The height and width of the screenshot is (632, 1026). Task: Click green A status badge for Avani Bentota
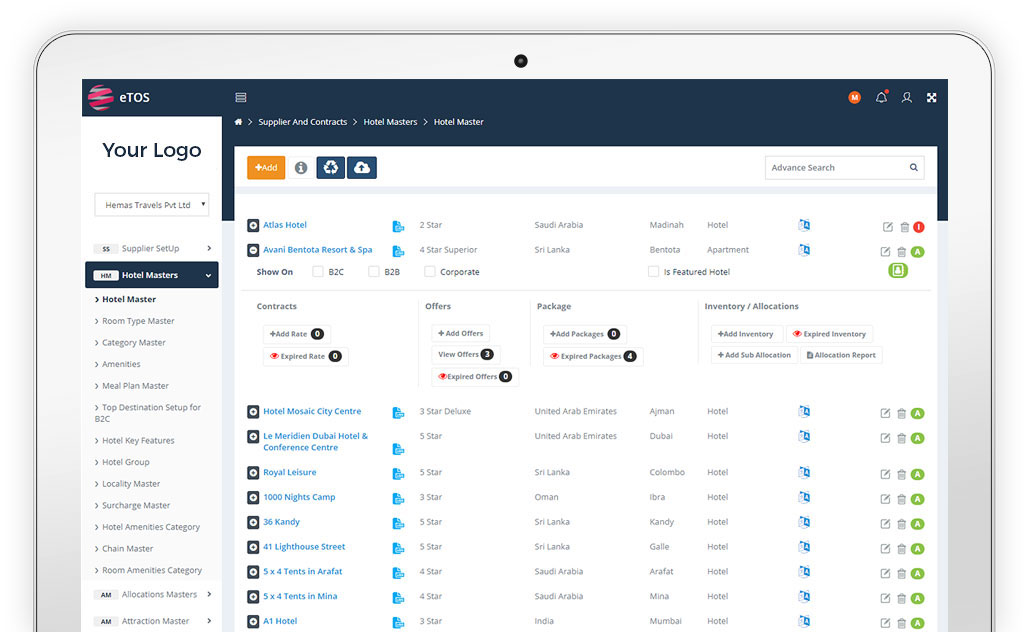917,252
